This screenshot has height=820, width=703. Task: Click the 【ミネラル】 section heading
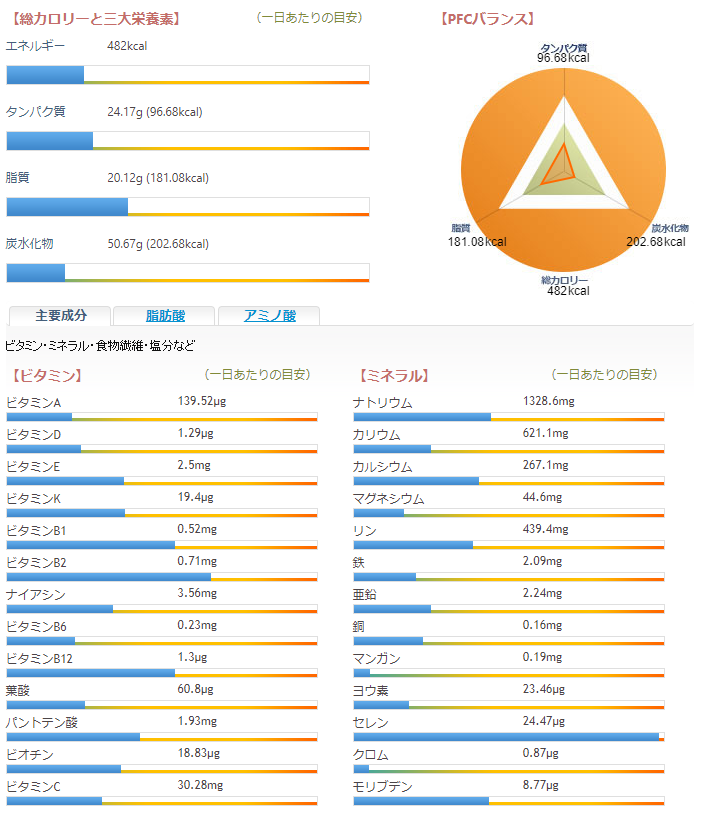coord(393,376)
